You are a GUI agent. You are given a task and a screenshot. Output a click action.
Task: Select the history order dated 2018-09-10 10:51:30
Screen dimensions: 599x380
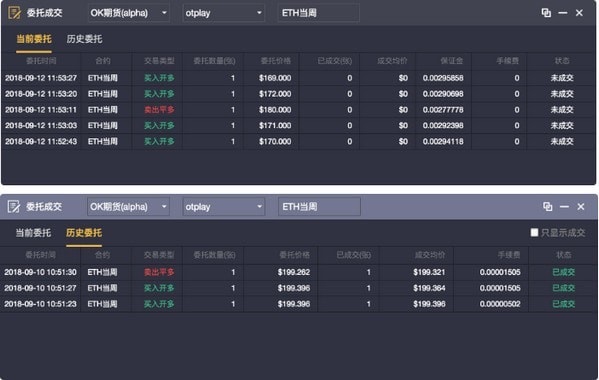coord(298,272)
